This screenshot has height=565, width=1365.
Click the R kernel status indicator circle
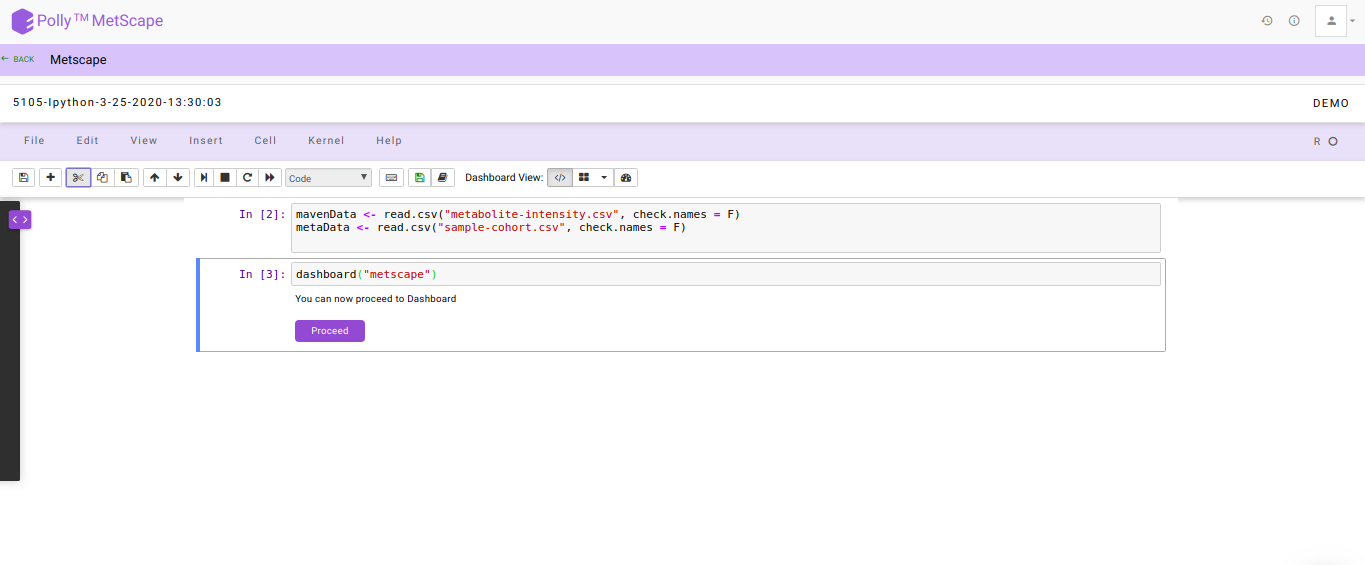[1332, 141]
